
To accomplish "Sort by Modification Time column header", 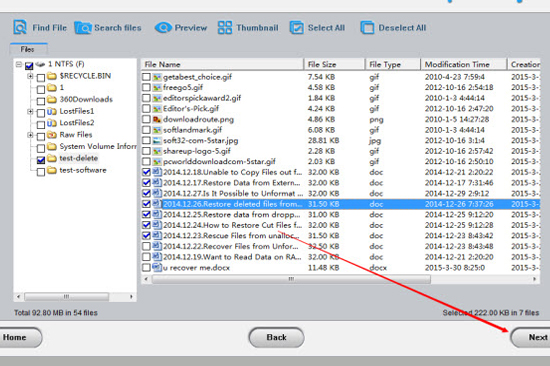I will click(464, 65).
